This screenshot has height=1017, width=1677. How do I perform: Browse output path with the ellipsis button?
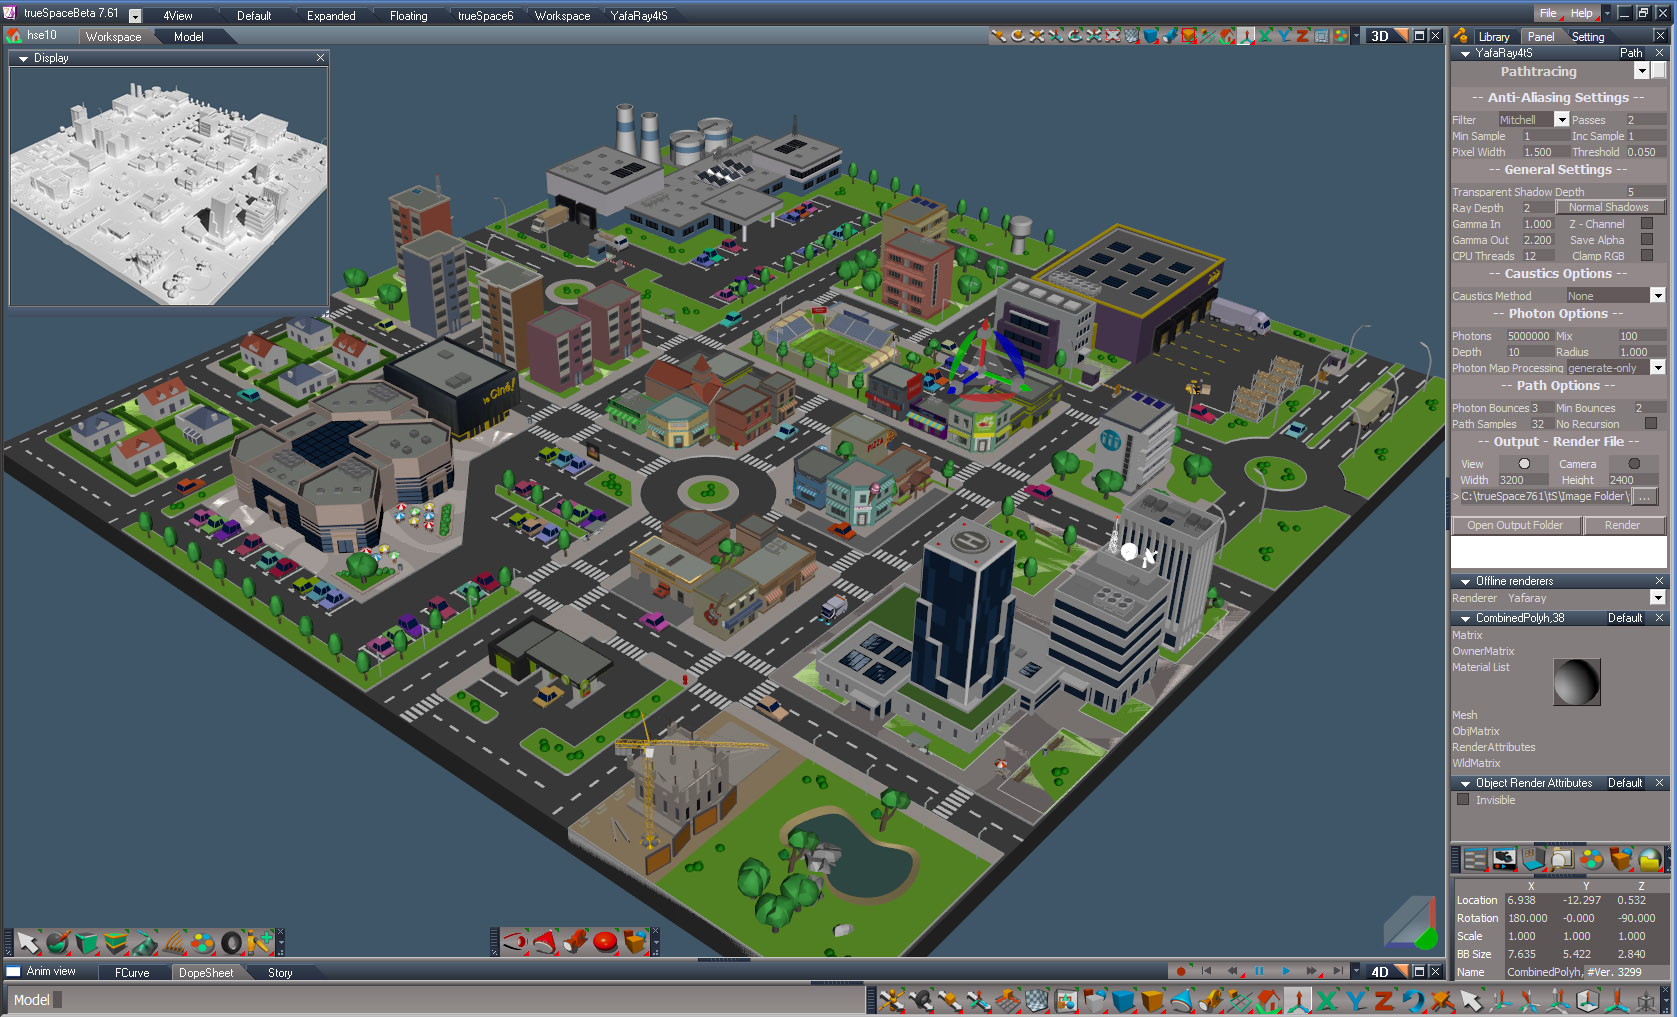click(1645, 496)
